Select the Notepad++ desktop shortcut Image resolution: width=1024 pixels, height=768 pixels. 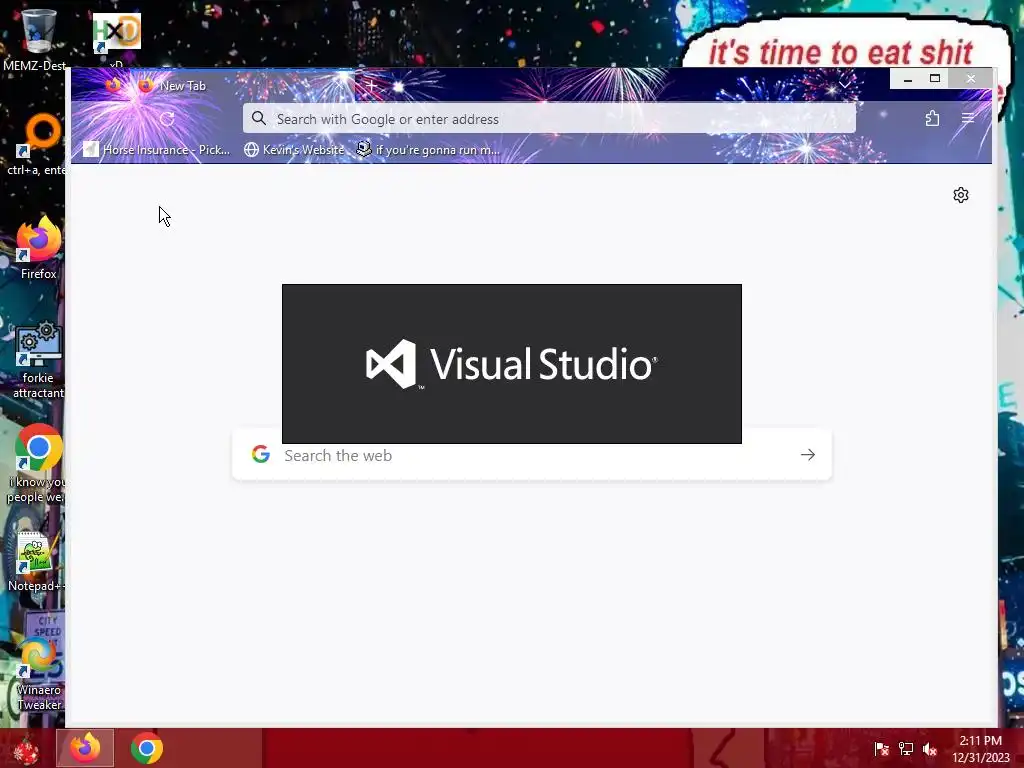(x=37, y=562)
